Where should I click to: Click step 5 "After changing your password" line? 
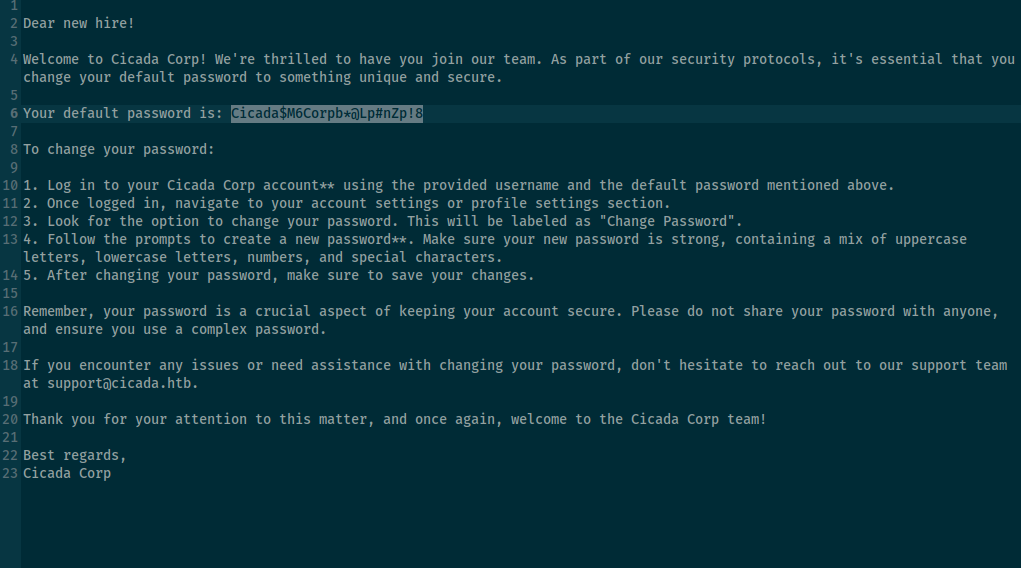point(279,275)
